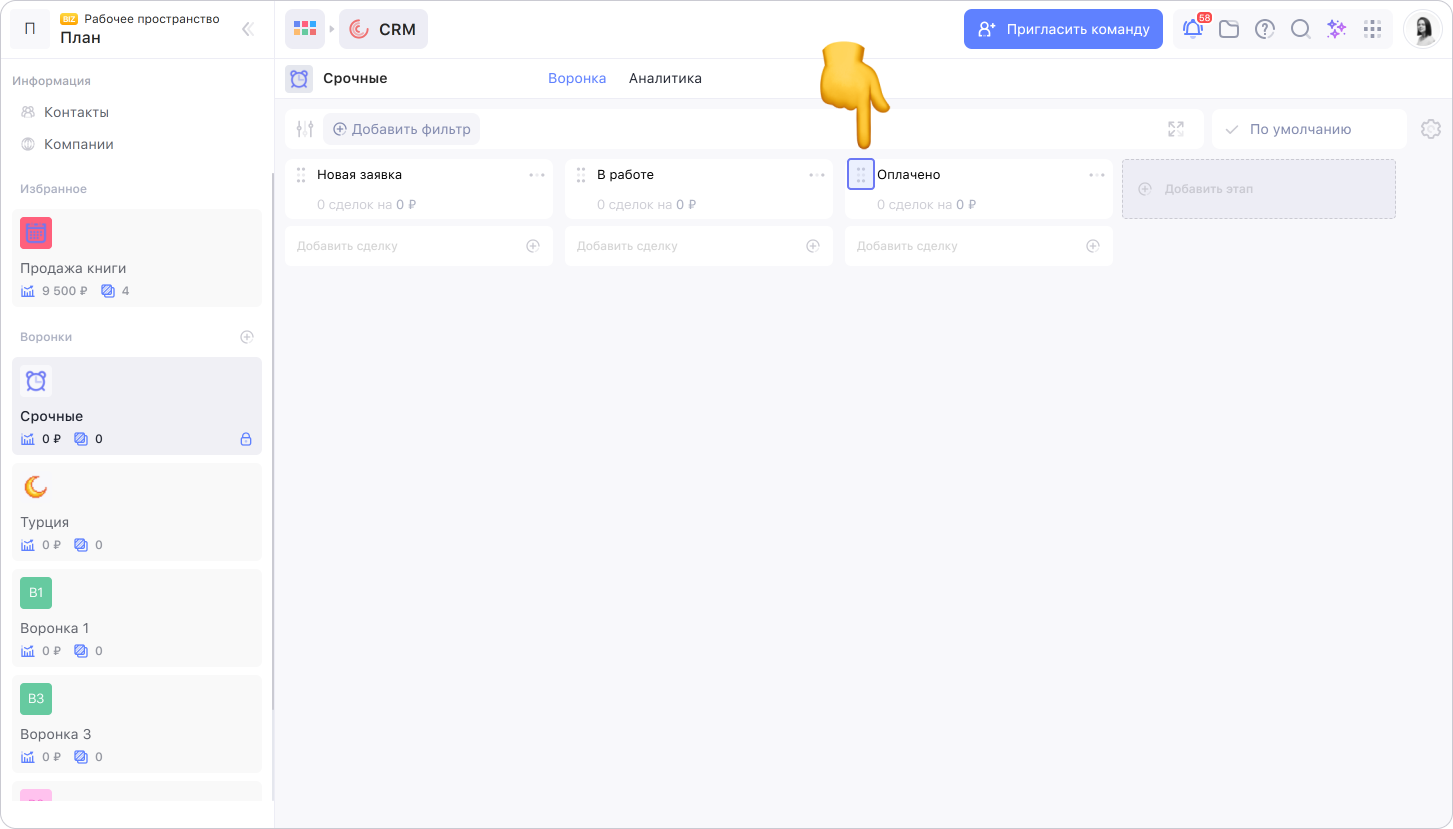The height and width of the screenshot is (829, 1453).
Task: Click the green B1 funnel badge
Action: tap(36, 593)
